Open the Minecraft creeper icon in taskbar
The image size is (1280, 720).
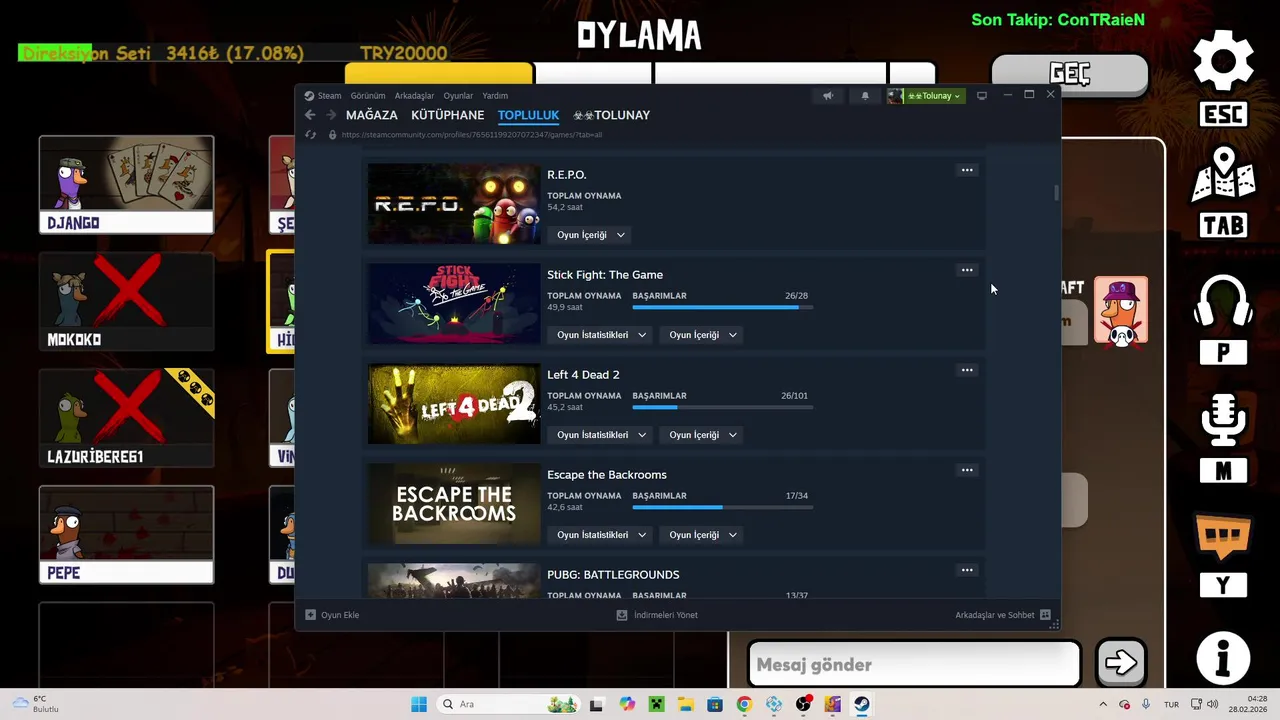click(656, 704)
